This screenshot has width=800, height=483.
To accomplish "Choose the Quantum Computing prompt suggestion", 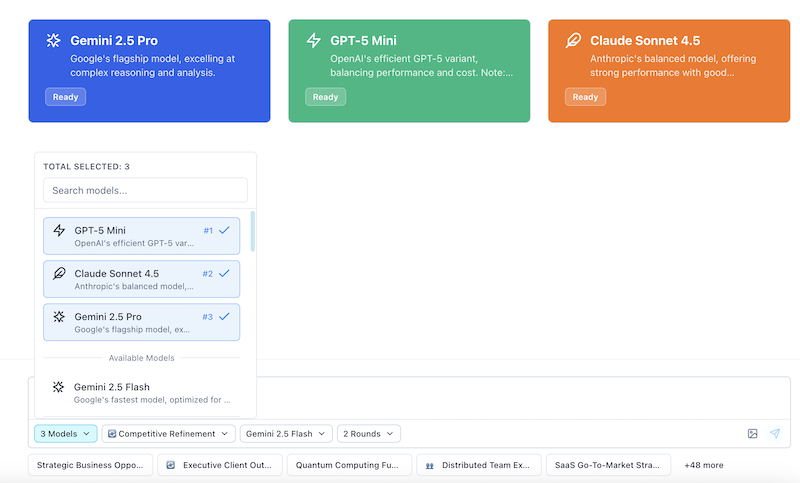I will (348, 465).
